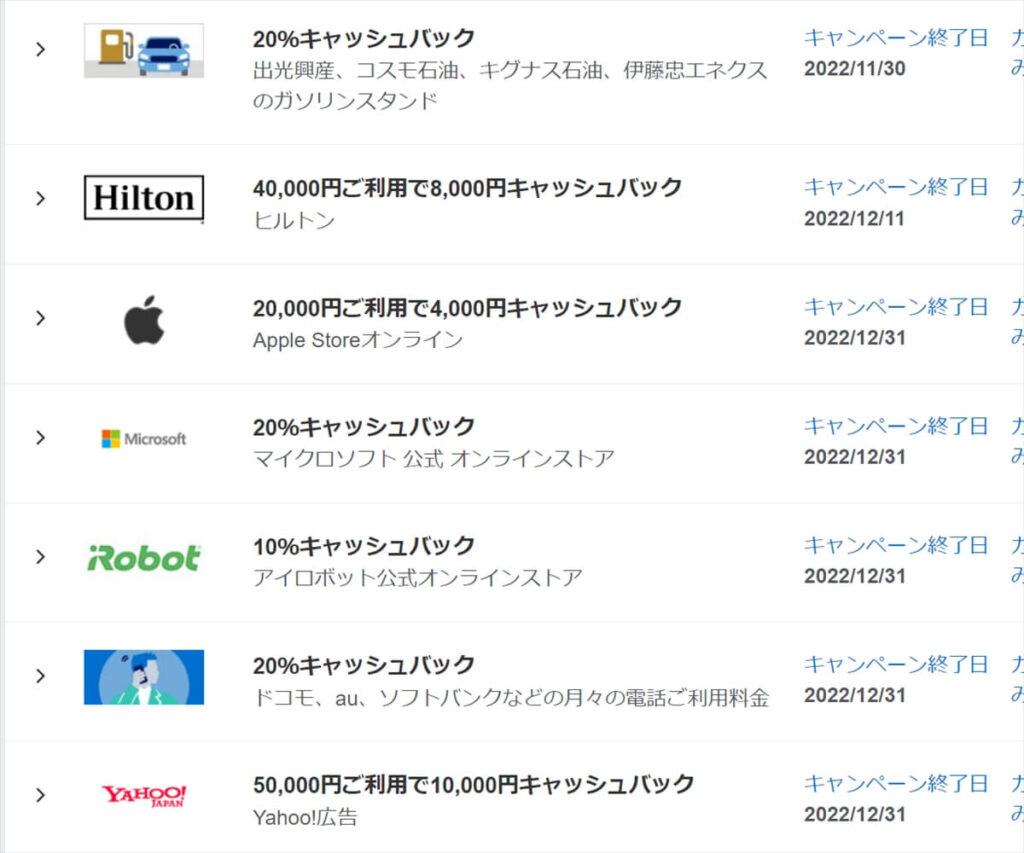Expand the Hilton offer chevron

click(40, 199)
